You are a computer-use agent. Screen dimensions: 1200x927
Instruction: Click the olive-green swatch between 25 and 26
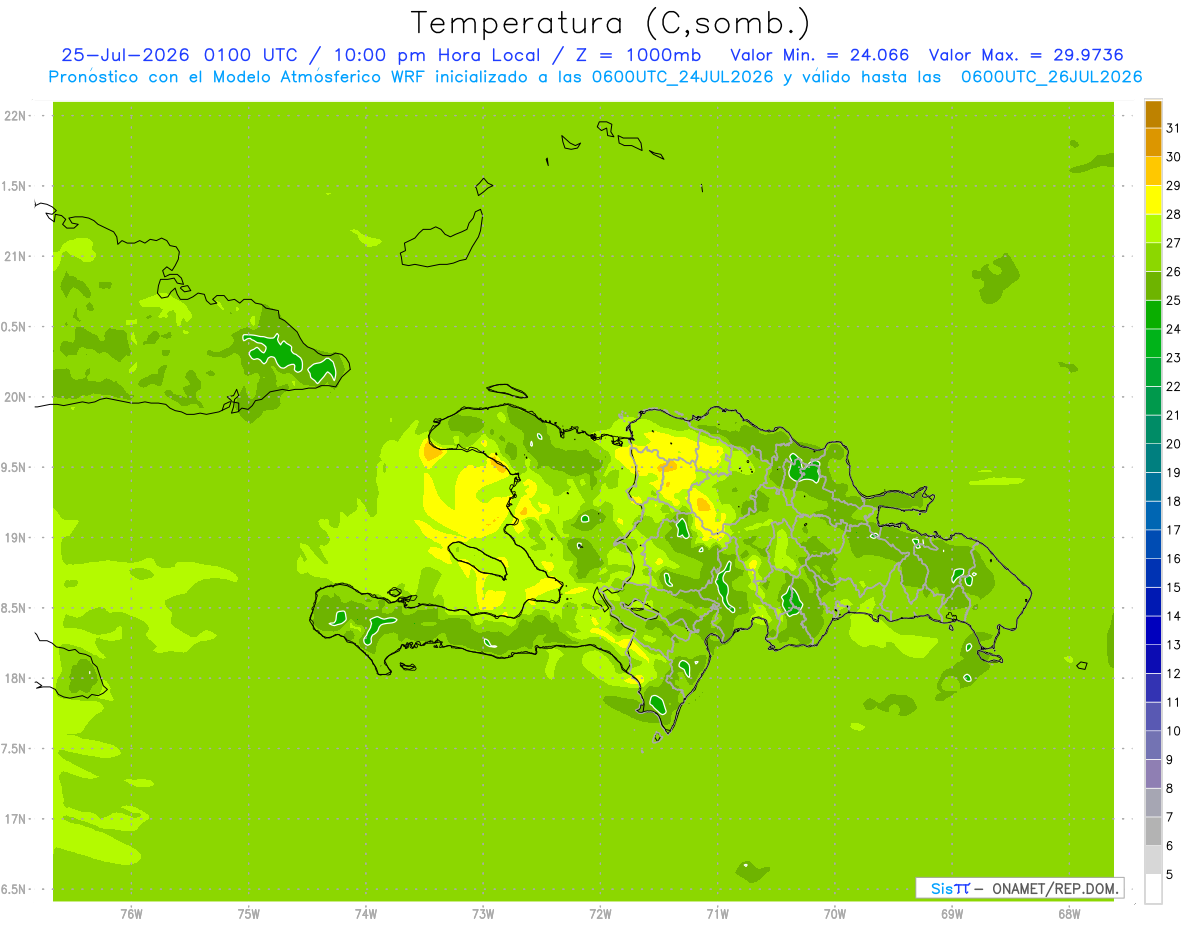click(1153, 286)
